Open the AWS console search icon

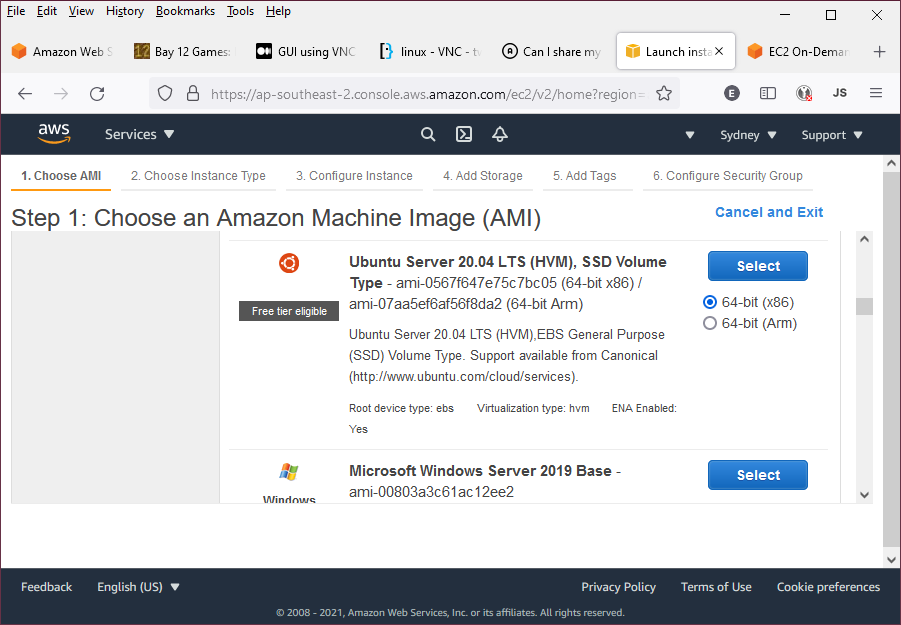point(428,134)
